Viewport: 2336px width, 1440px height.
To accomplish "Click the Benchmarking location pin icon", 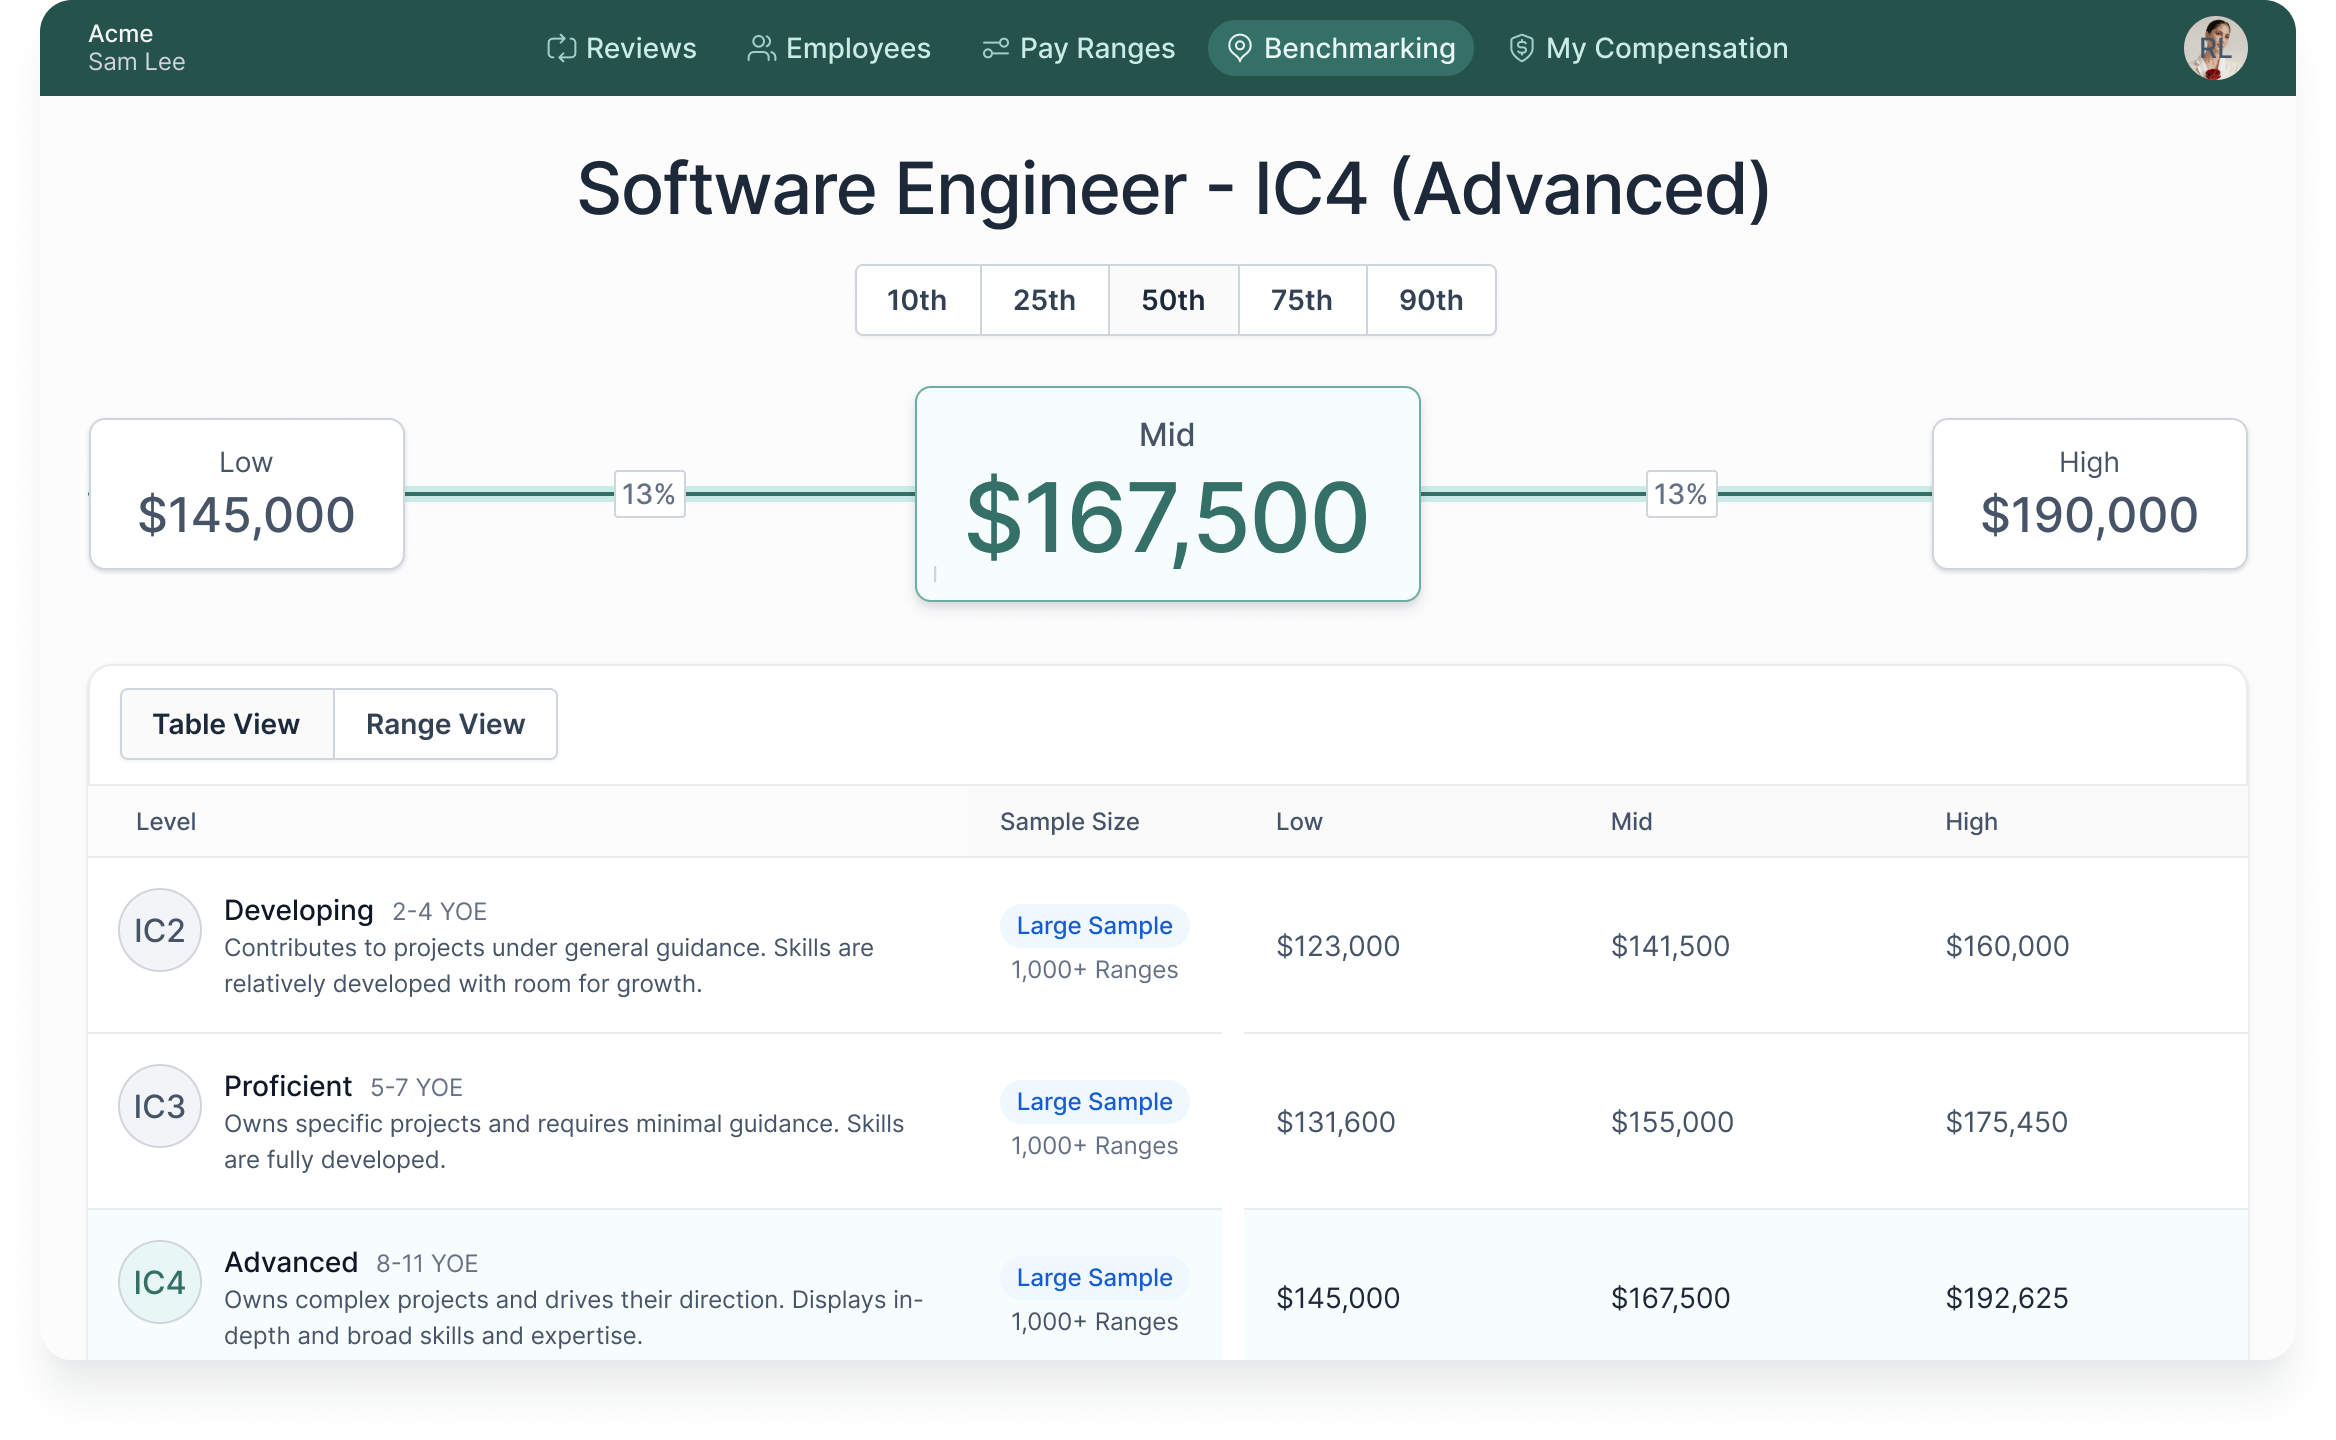I will pos(1241,47).
